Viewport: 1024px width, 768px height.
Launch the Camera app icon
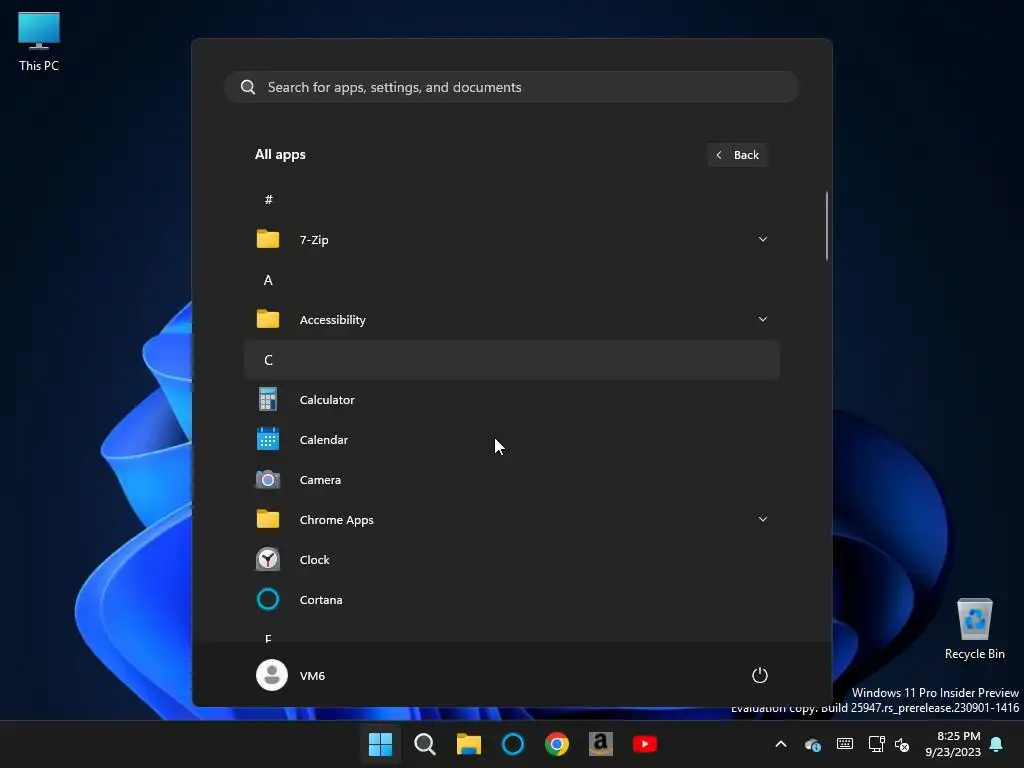point(268,480)
